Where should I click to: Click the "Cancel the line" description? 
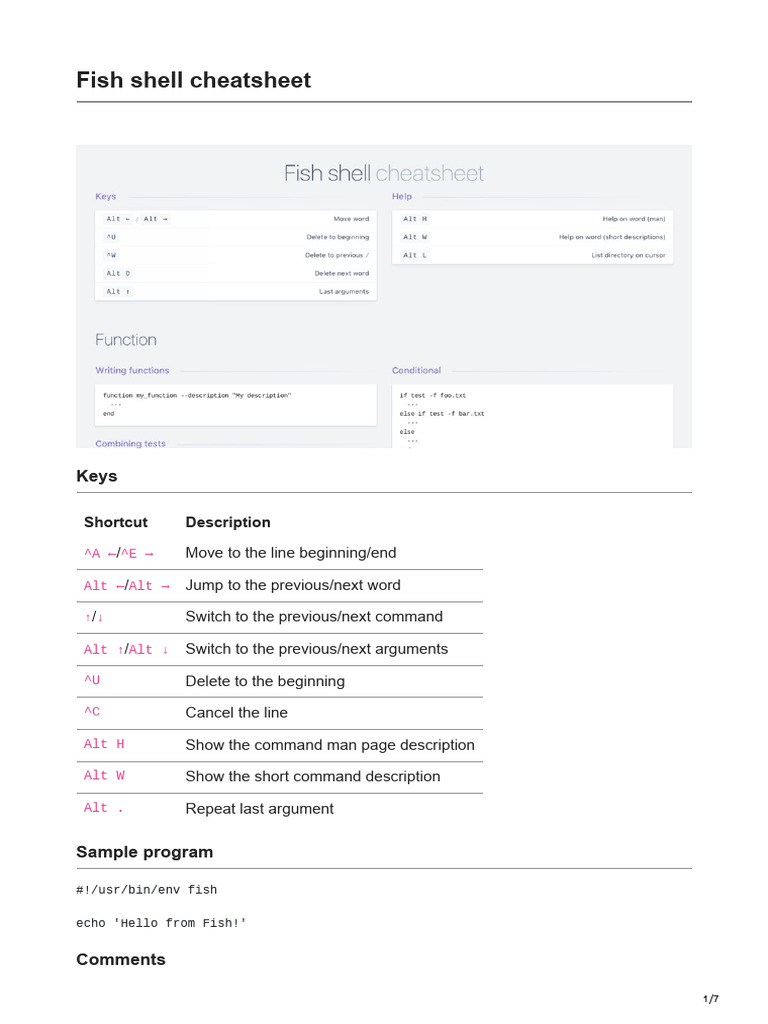pos(237,713)
